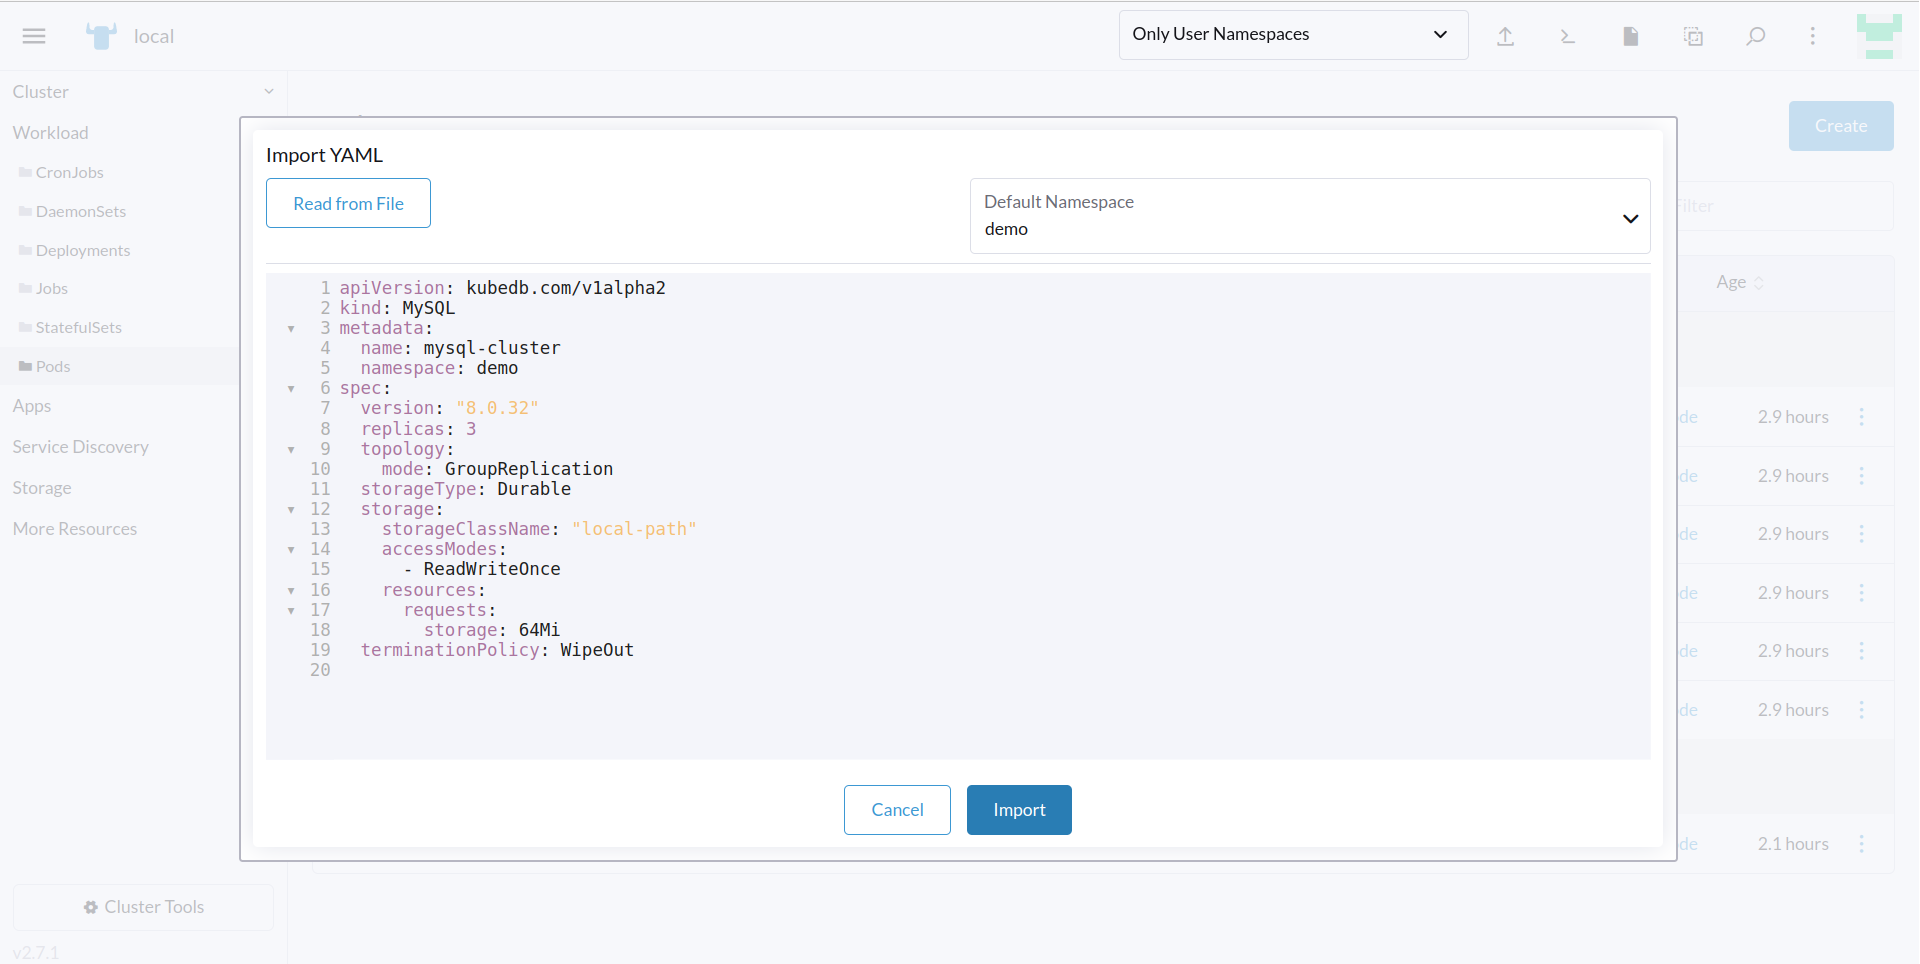Open the Only User Namespaces dropdown

click(1292, 35)
